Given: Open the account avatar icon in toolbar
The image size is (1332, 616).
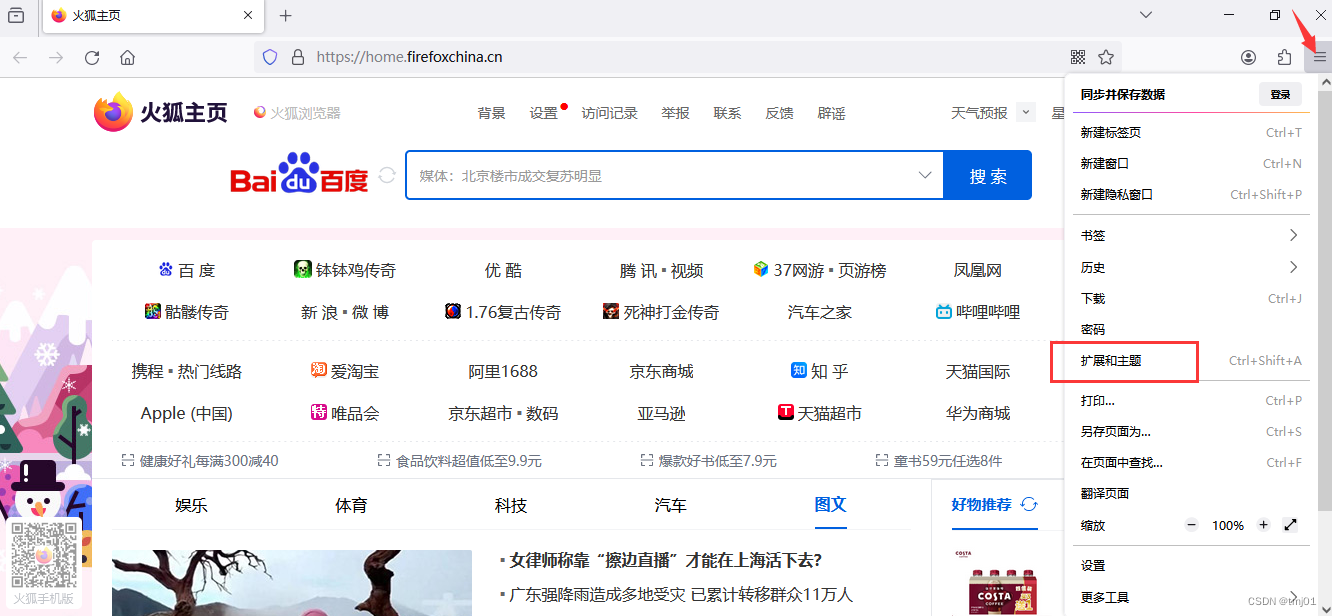Looking at the screenshot, I should pyautogui.click(x=1248, y=57).
